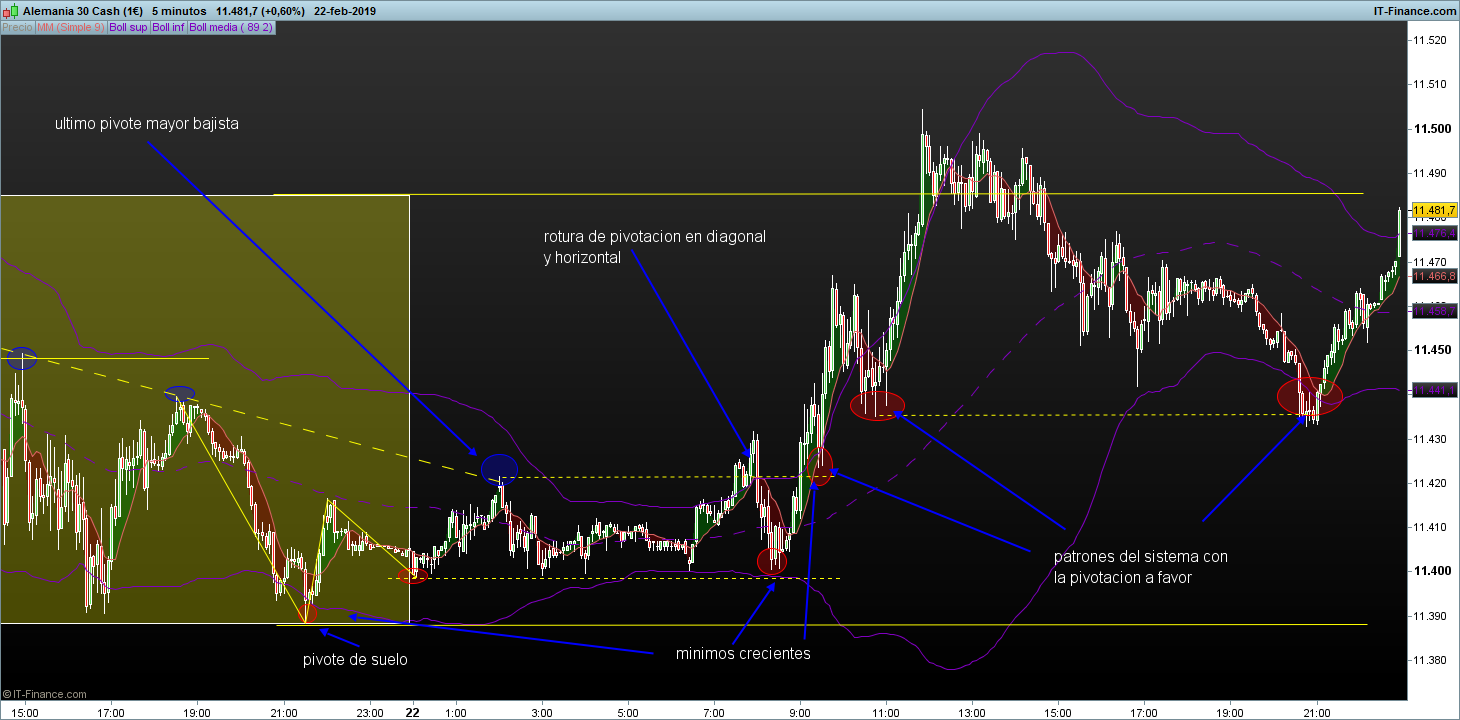1460x720 pixels.
Task: Open the Boll media ( 89 2) indicator label
Action: [231, 27]
